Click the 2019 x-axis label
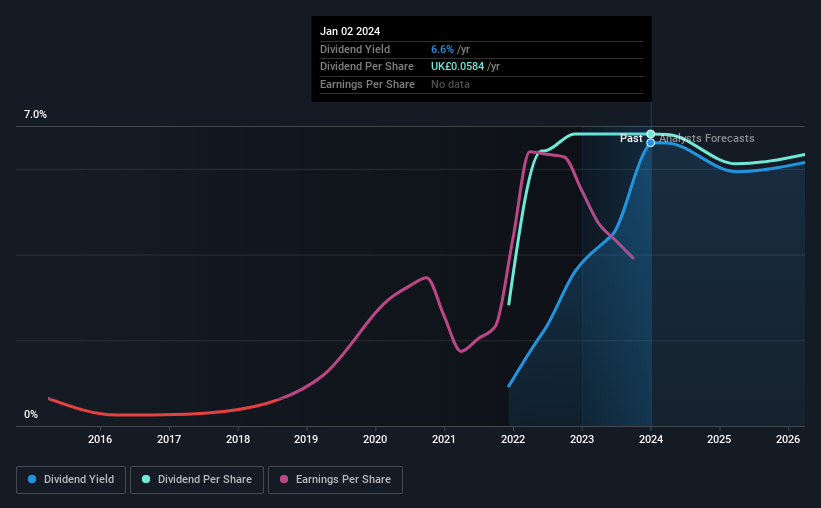The width and height of the screenshot is (821, 508). coord(306,439)
